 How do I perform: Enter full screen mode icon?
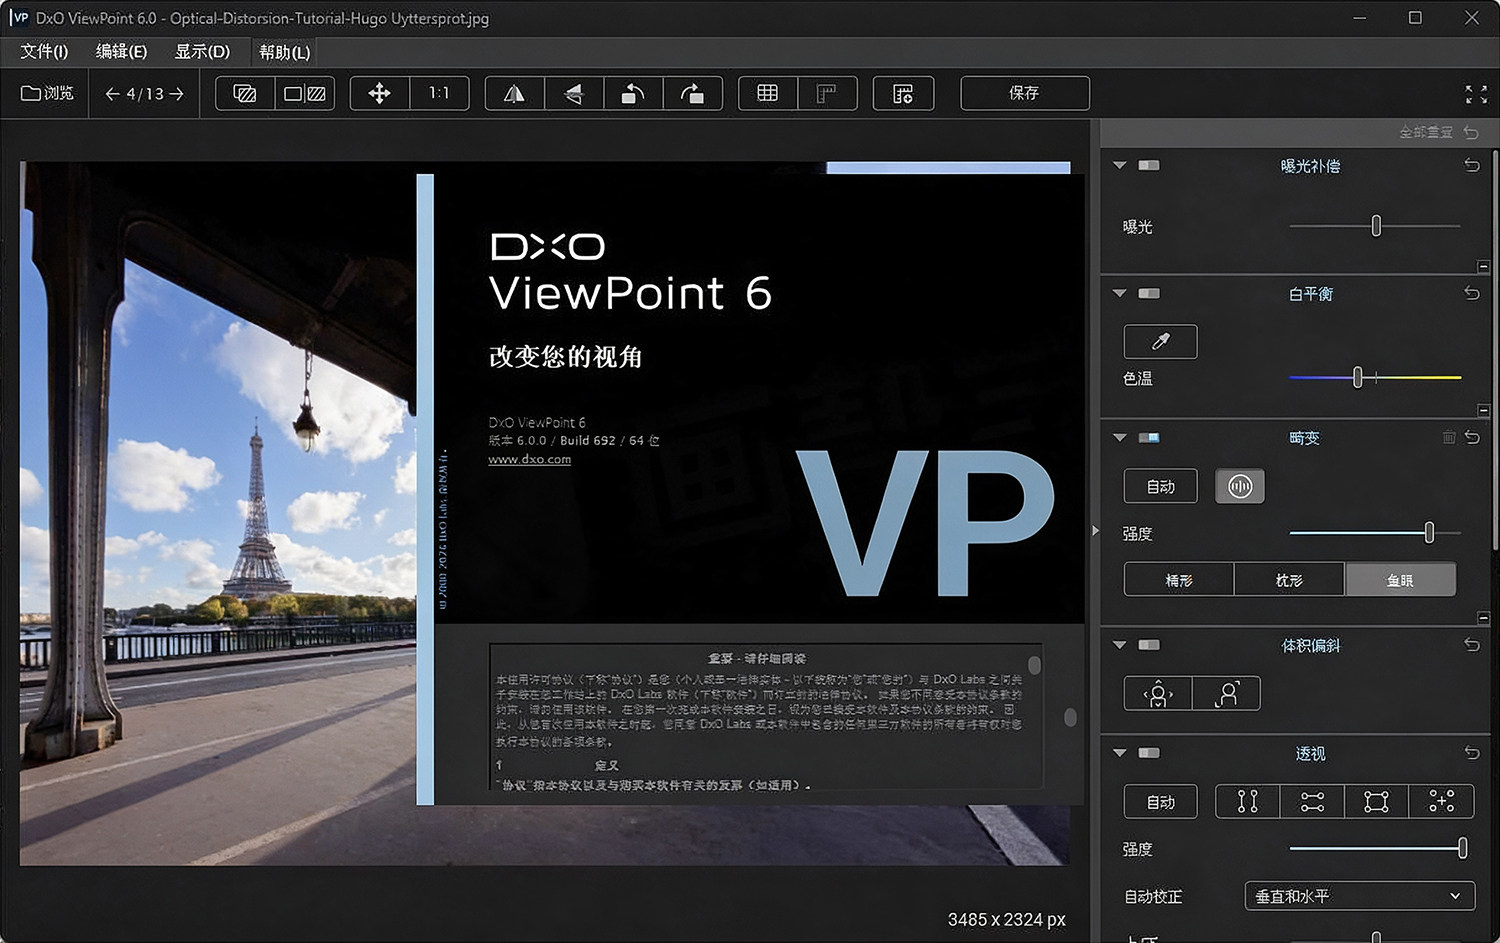(x=1476, y=94)
